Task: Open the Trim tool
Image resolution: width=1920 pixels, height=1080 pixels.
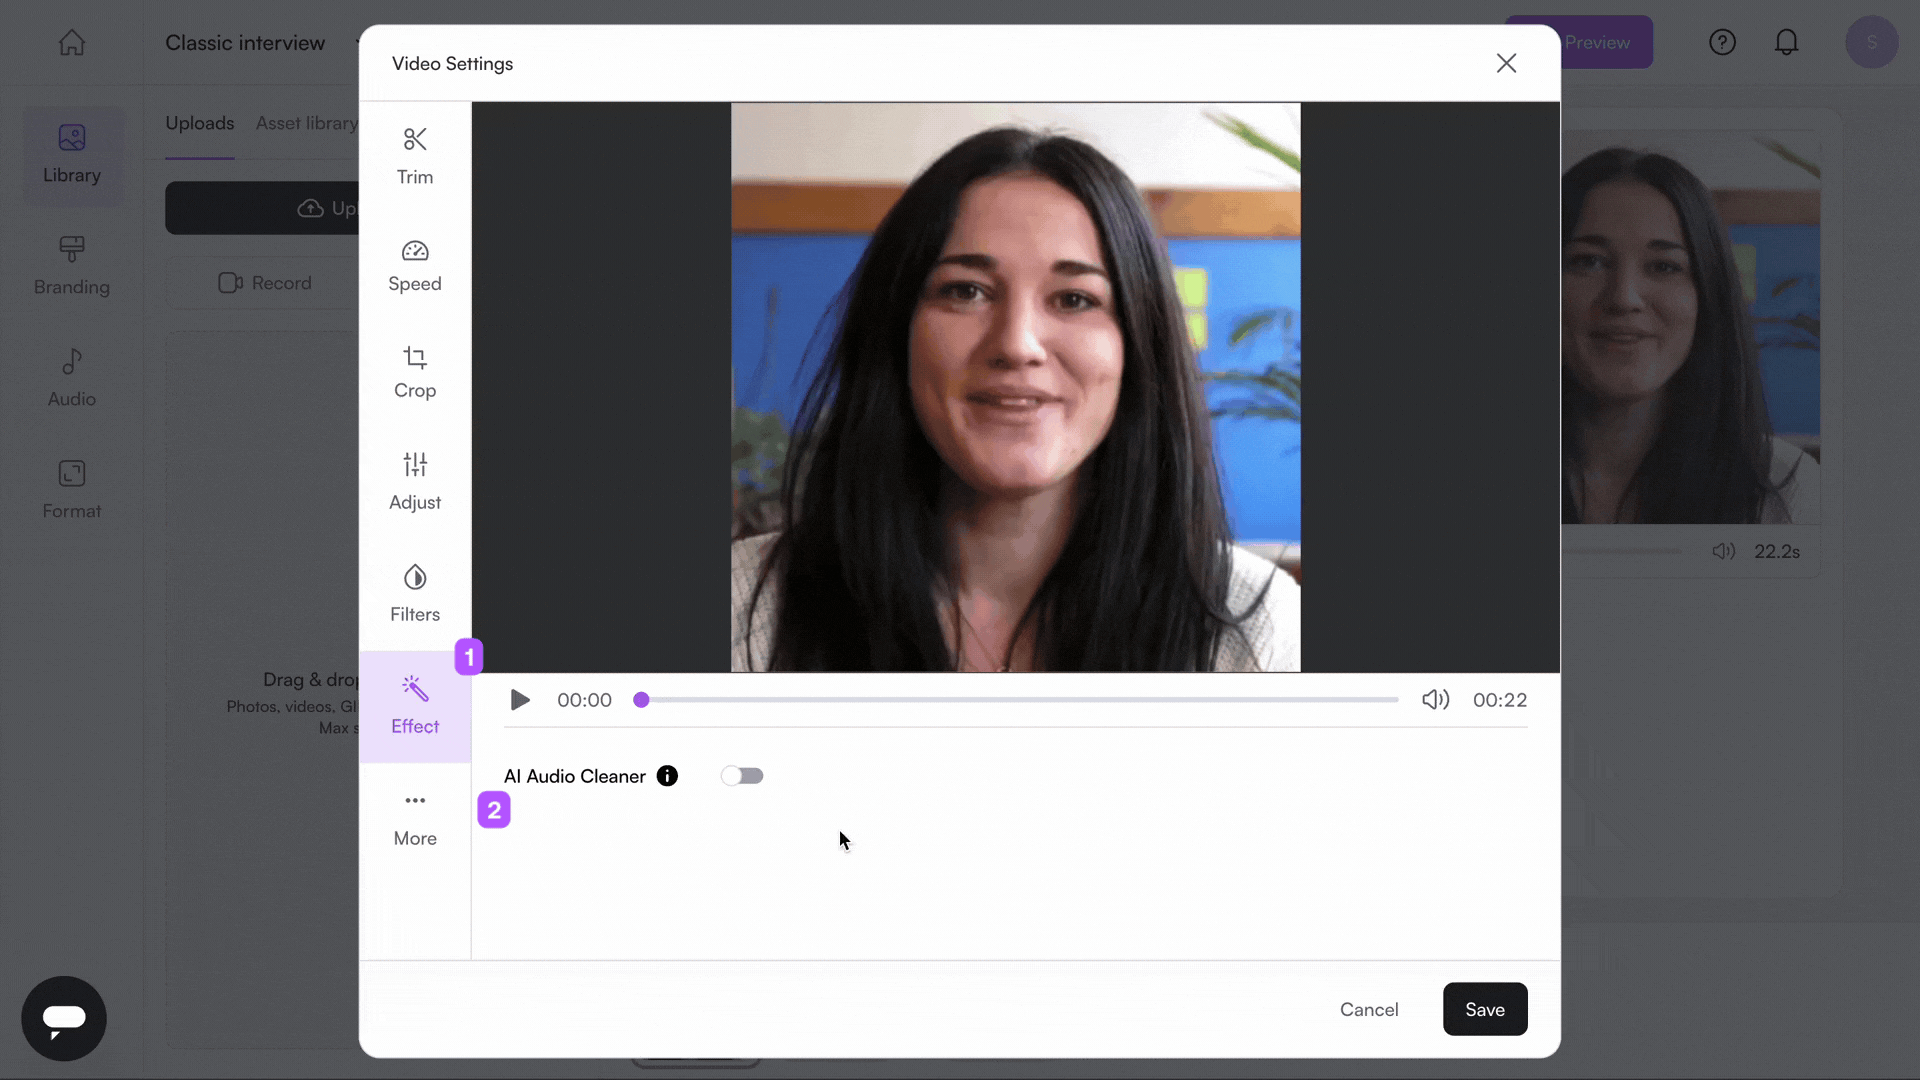Action: coord(415,157)
